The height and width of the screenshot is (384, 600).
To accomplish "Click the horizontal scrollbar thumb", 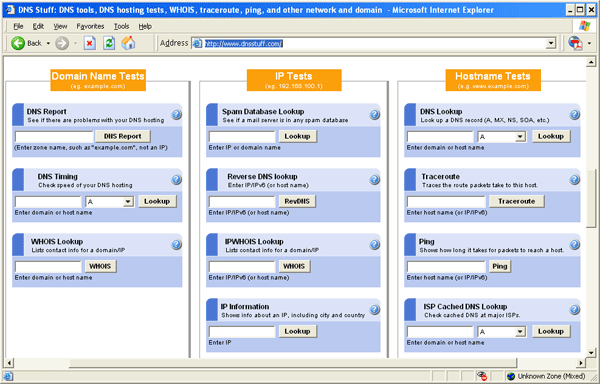I will [x=293, y=363].
